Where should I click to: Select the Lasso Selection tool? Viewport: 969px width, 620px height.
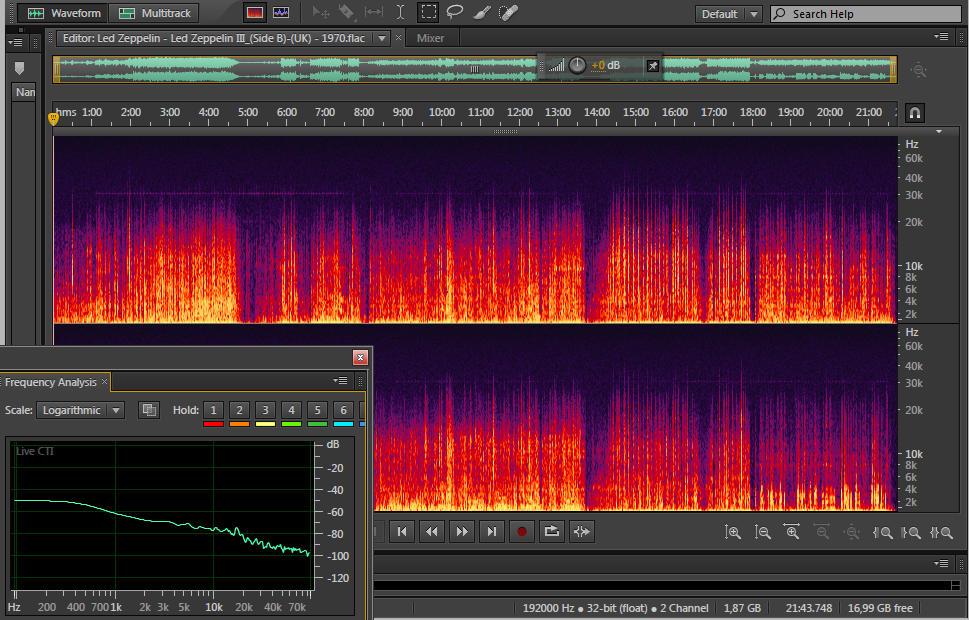455,12
